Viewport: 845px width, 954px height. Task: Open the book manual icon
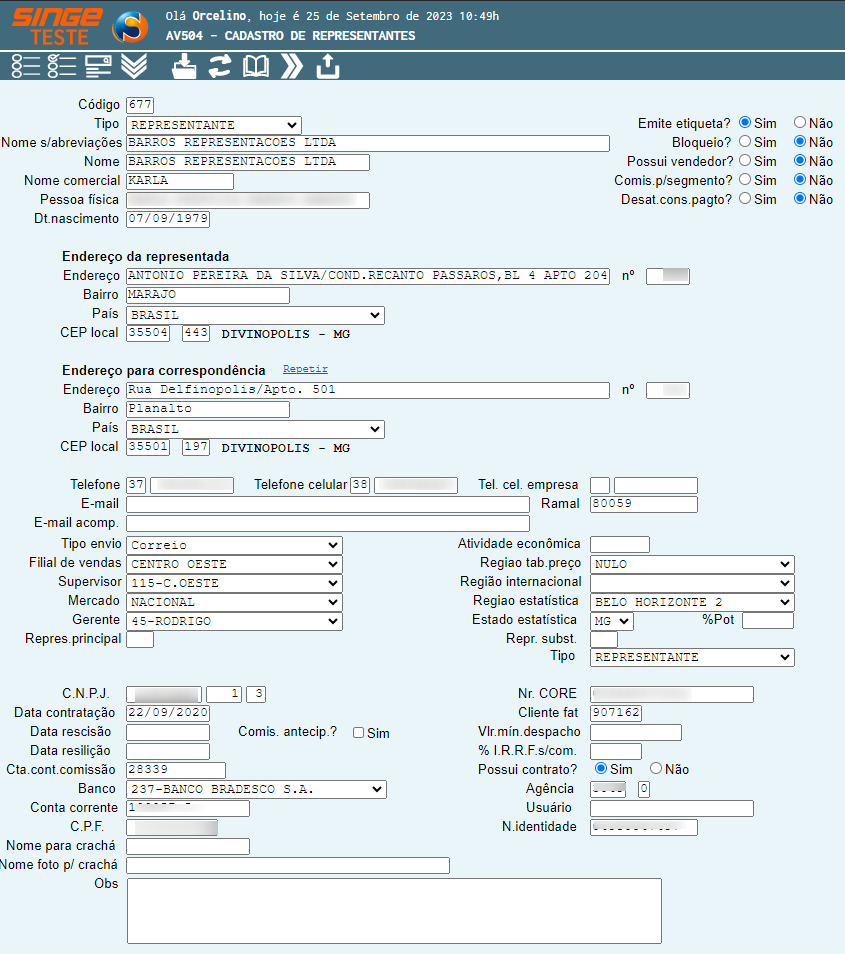click(256, 66)
